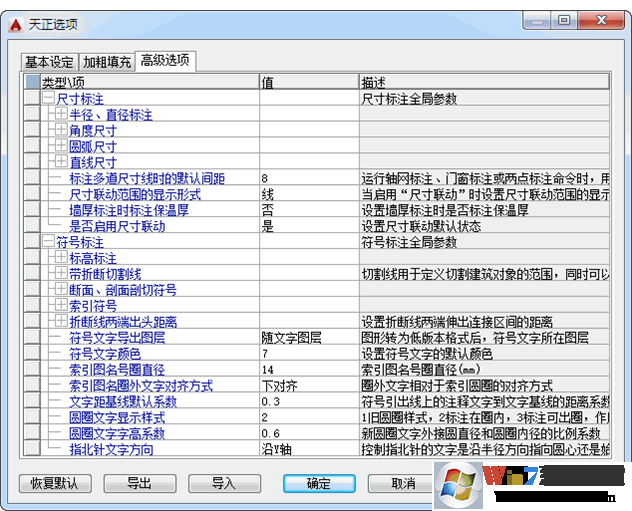Click the 恢复默认 button
This screenshot has width=632, height=511.
tap(55, 483)
